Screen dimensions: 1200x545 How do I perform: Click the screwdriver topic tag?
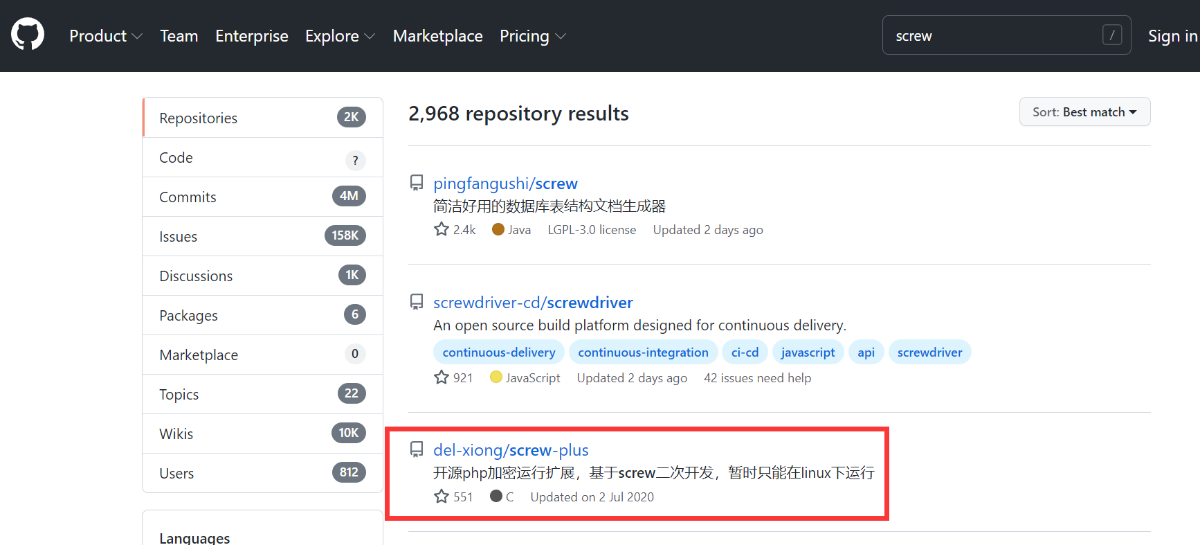[930, 352]
